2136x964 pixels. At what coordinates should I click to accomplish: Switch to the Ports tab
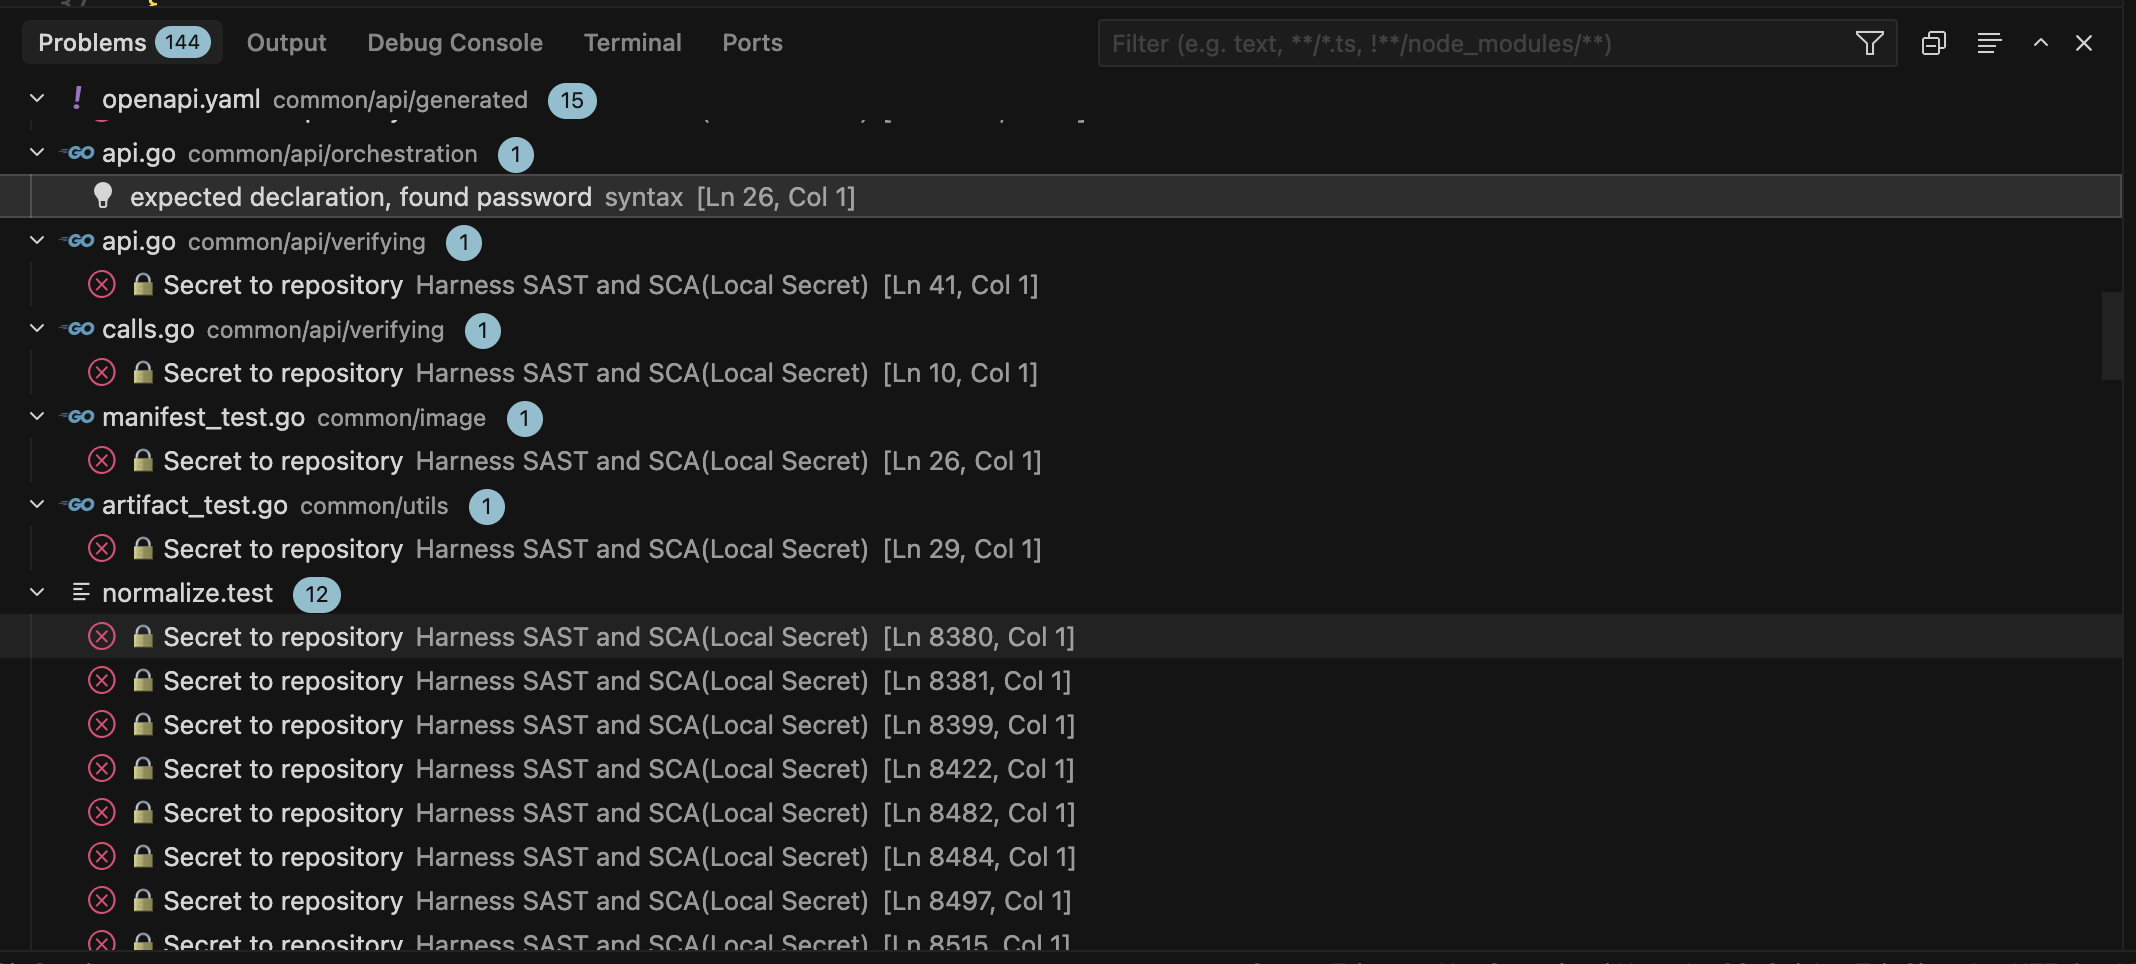coord(752,42)
